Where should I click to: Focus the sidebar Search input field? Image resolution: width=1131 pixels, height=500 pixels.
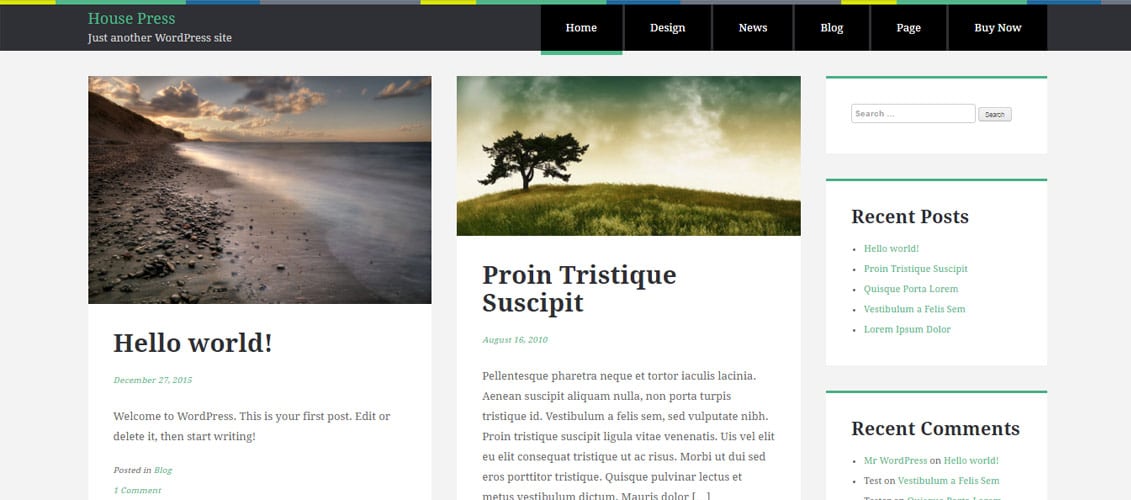[x=913, y=113]
